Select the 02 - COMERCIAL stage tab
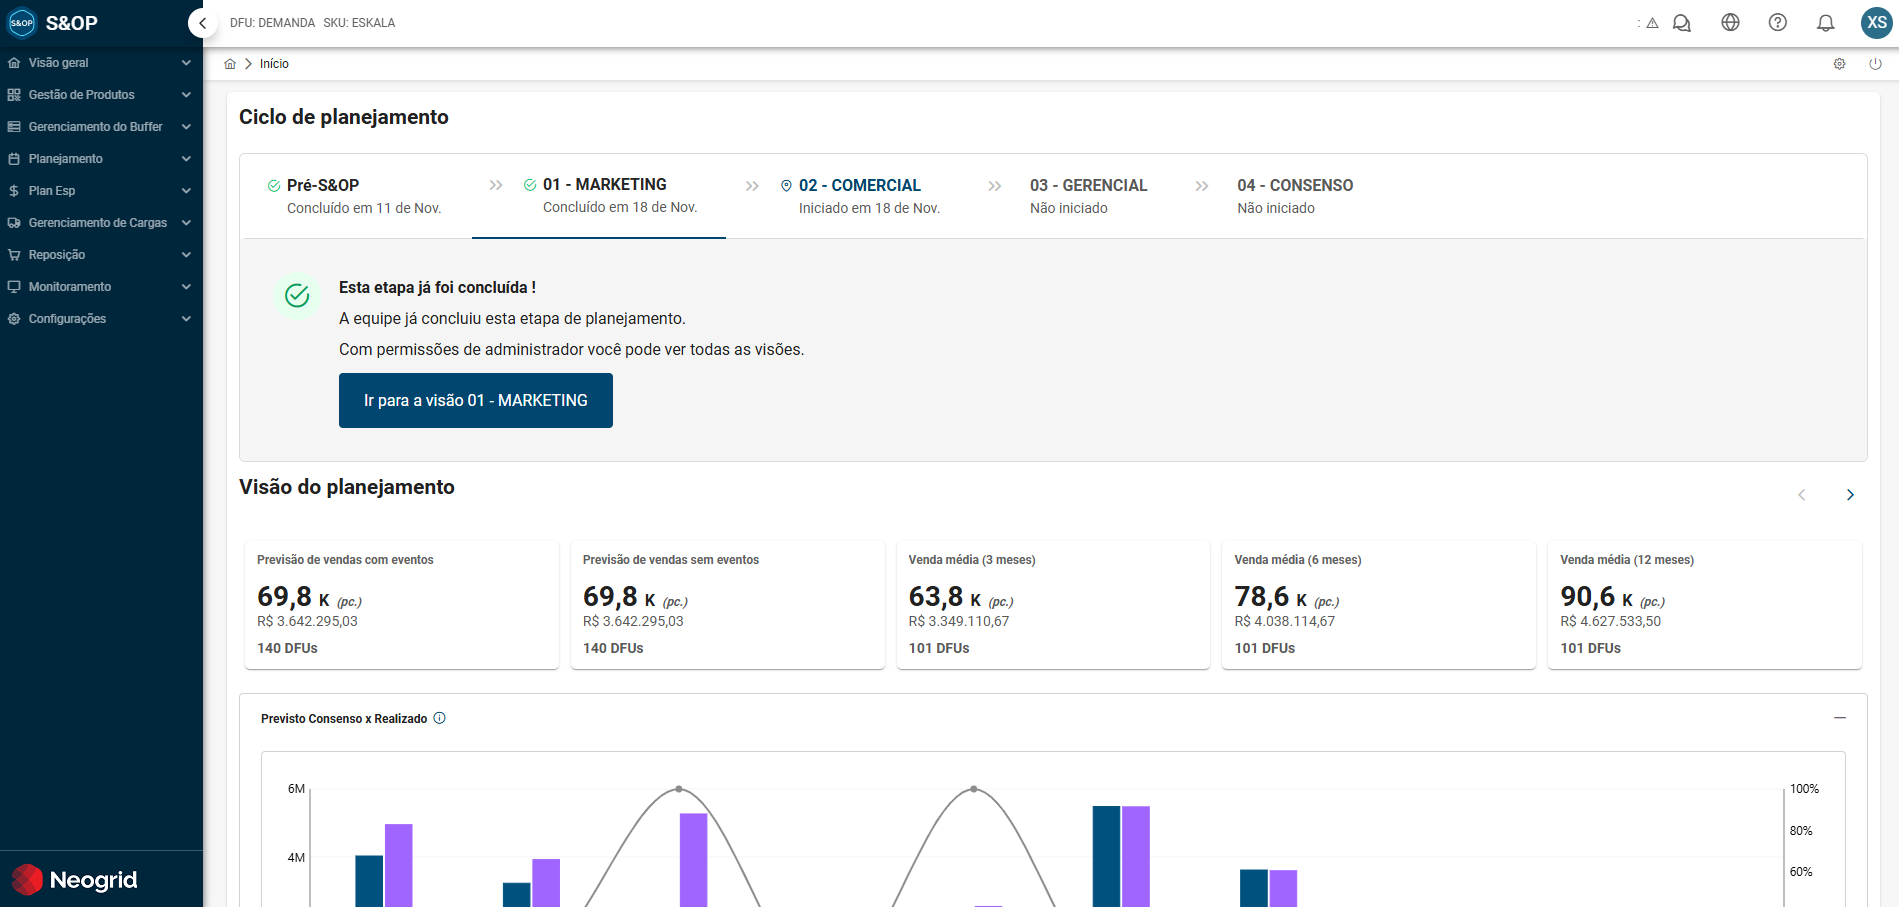 tap(860, 196)
